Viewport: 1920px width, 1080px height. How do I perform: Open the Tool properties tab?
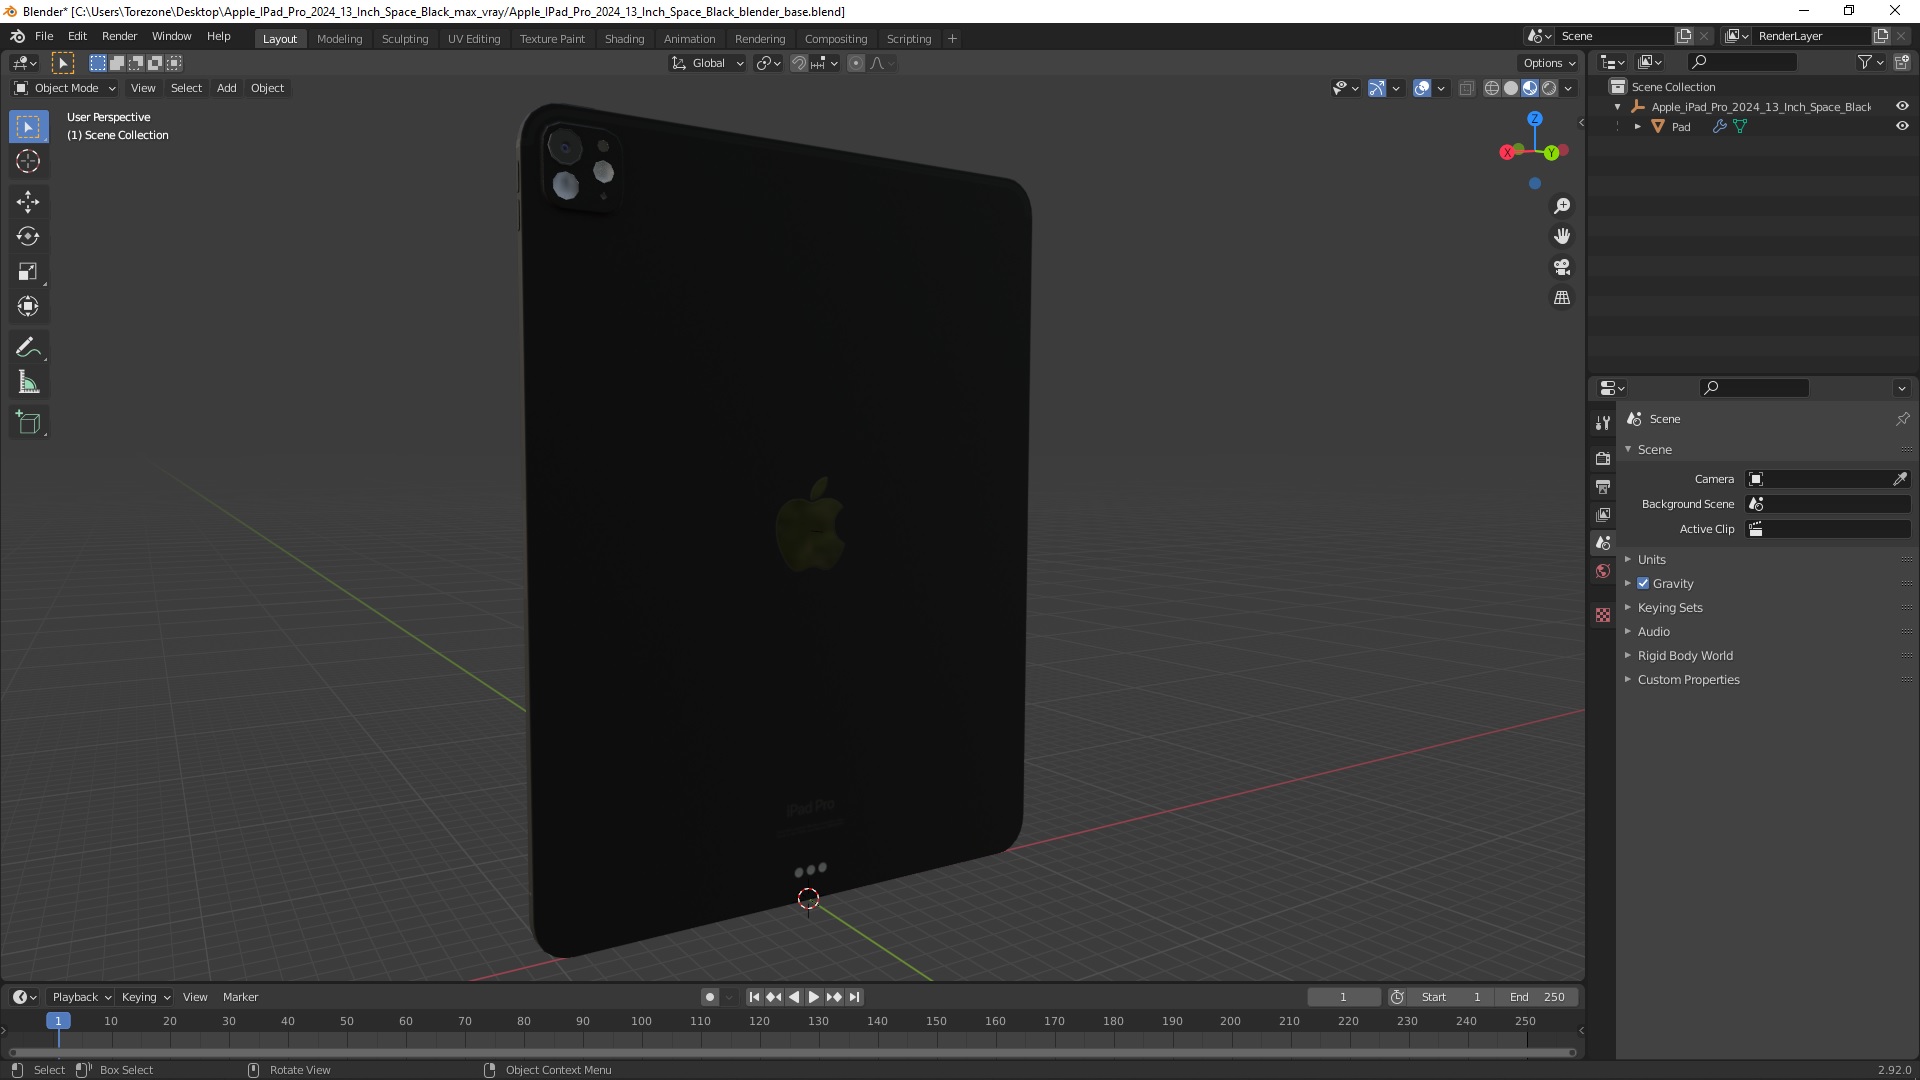click(x=1603, y=423)
